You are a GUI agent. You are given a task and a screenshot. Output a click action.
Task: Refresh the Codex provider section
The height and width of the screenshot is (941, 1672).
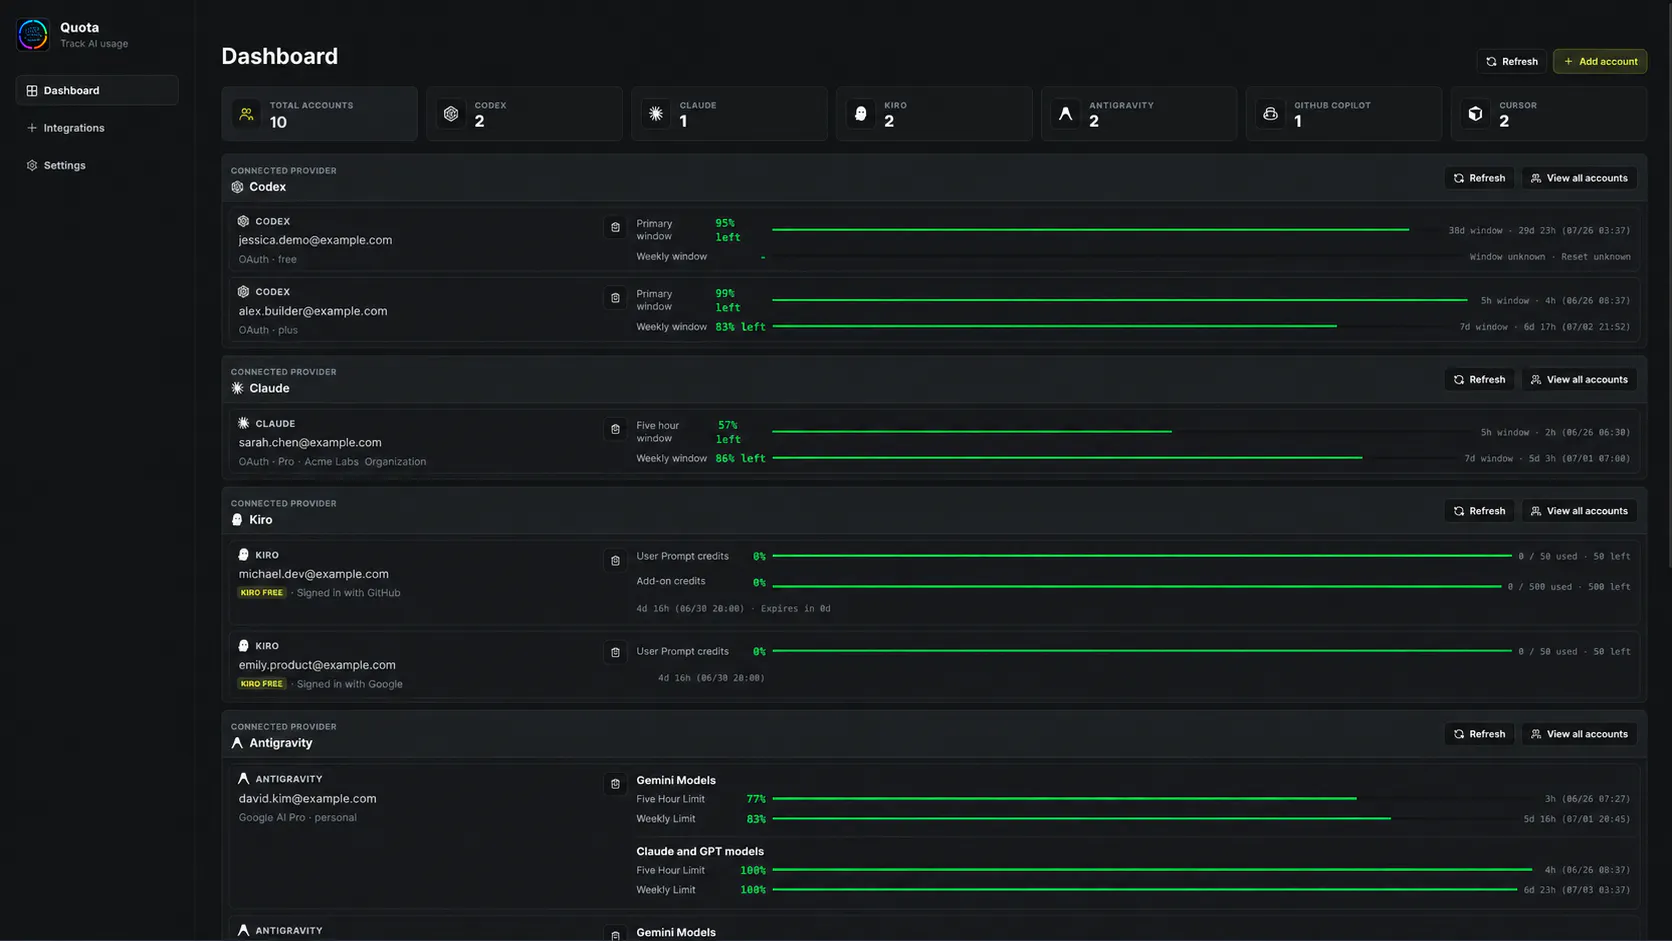click(1479, 178)
